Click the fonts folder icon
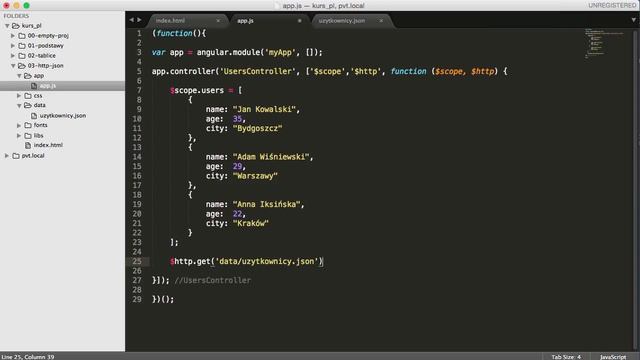 click(28, 125)
